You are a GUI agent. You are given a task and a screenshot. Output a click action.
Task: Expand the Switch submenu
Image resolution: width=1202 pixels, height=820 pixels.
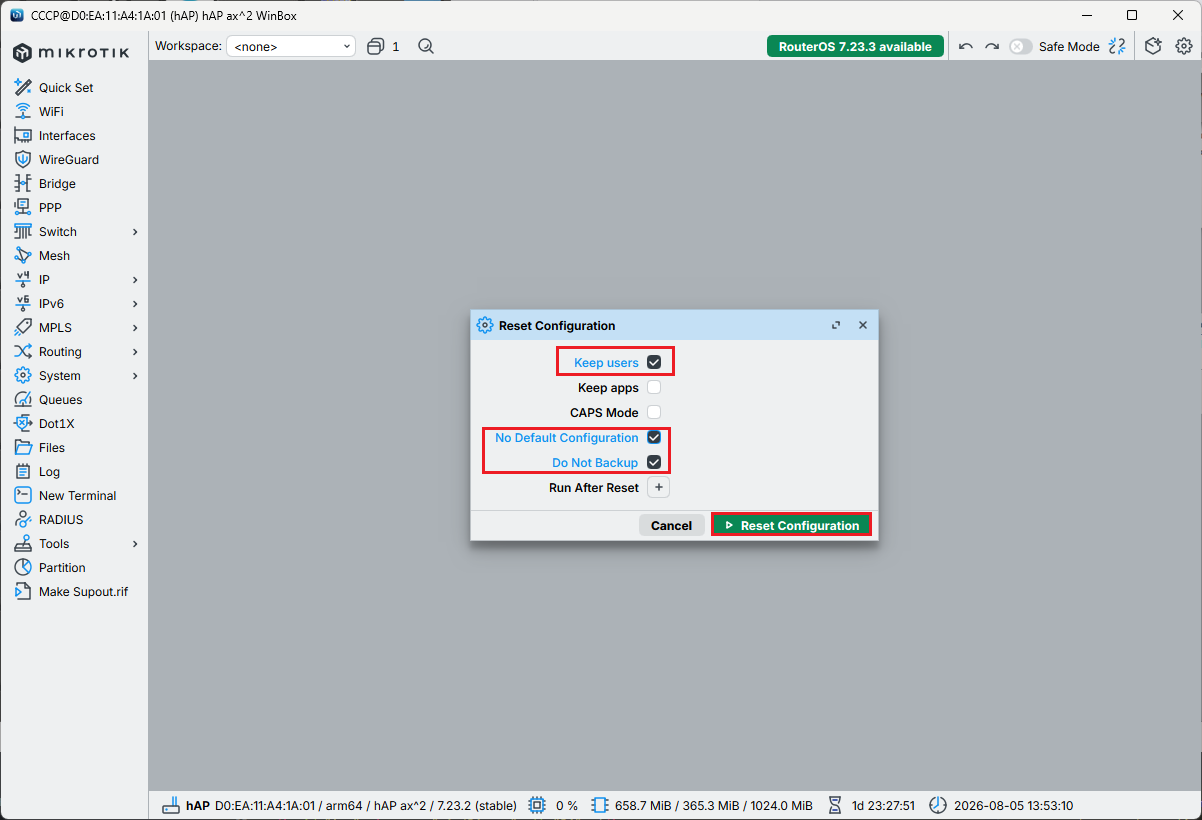(x=135, y=232)
